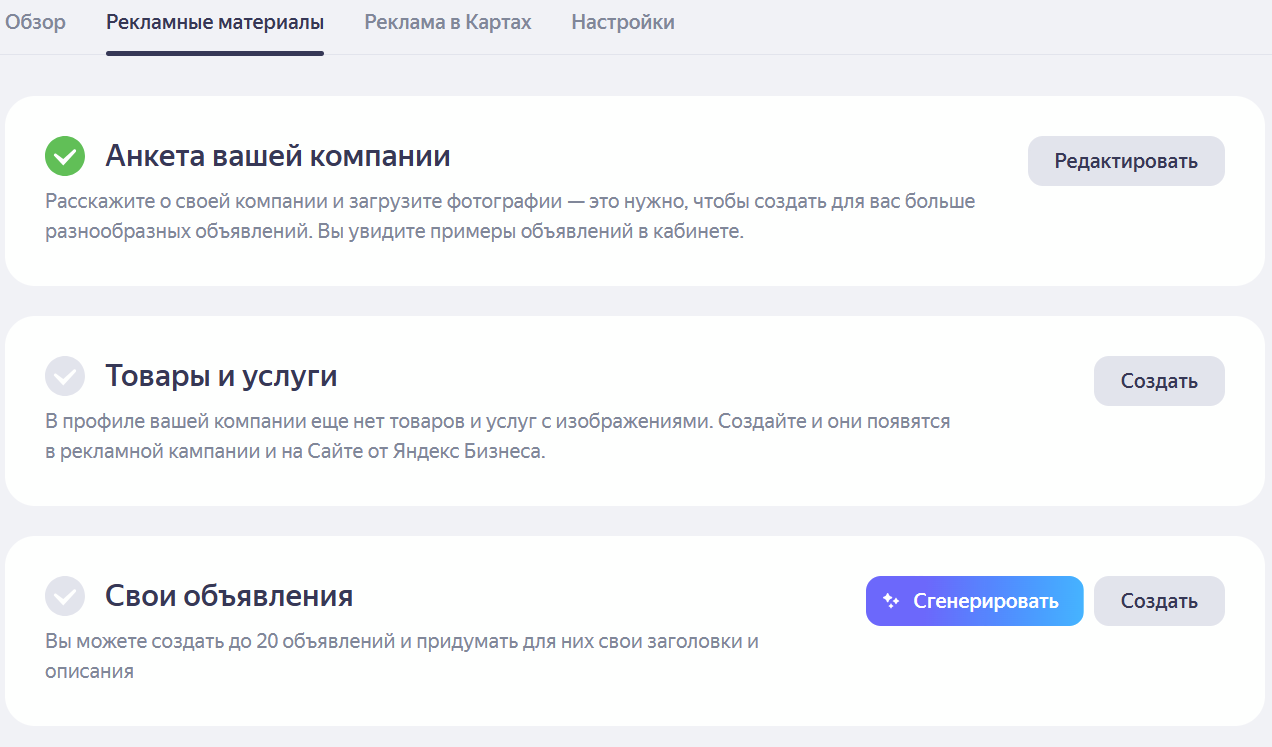Open the Настройки tab
1272x747 pixels.
pos(623,22)
